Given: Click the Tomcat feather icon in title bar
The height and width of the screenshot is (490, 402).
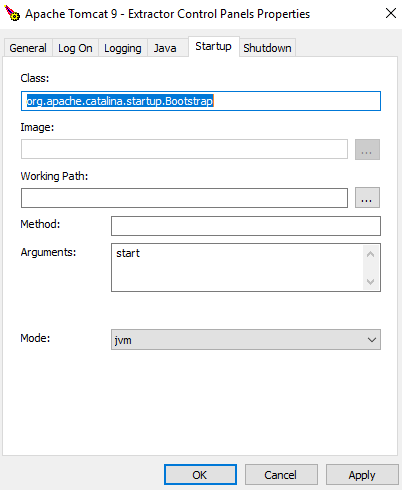Looking at the screenshot, I should pos(12,13).
